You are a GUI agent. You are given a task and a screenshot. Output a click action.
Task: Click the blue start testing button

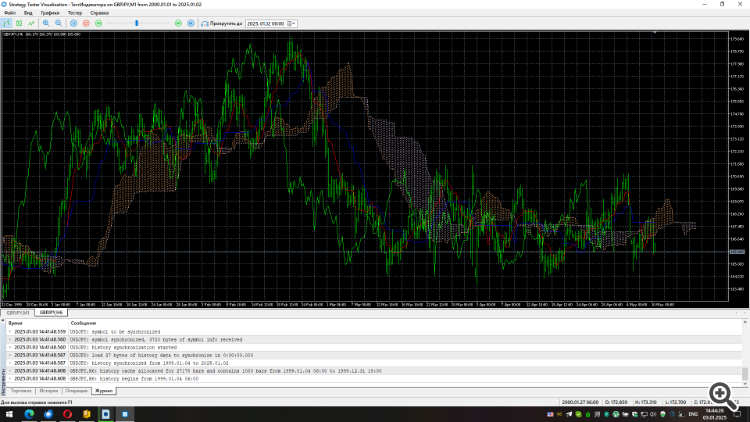[74, 23]
